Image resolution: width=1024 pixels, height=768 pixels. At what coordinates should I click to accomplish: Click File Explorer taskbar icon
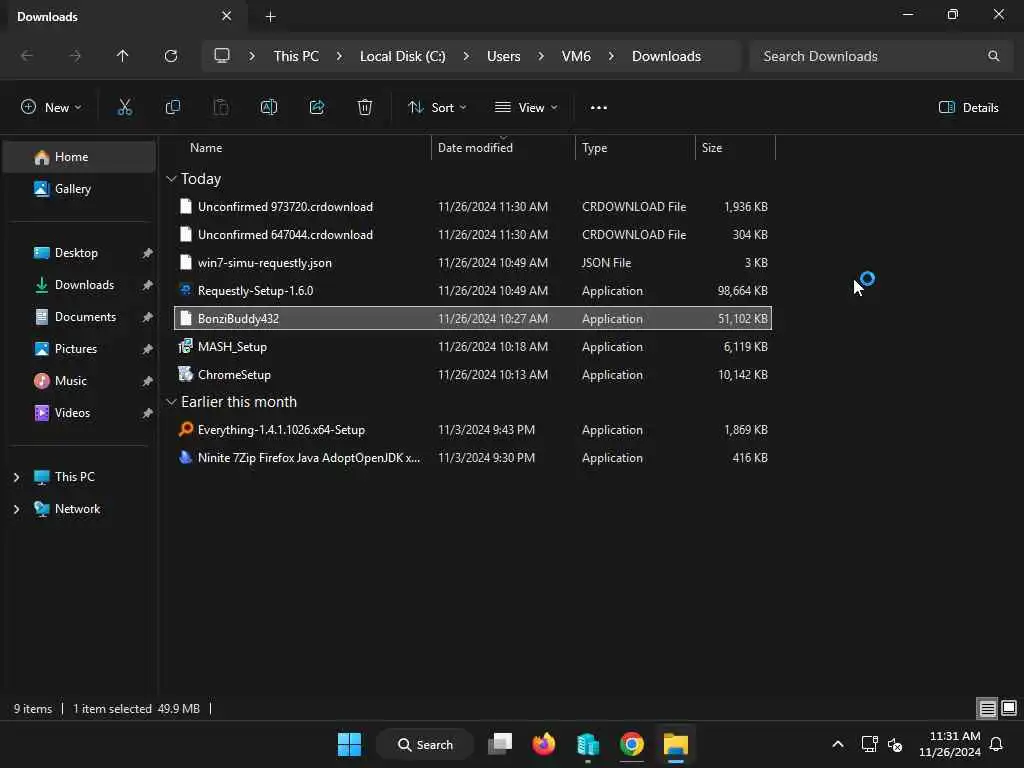point(676,744)
